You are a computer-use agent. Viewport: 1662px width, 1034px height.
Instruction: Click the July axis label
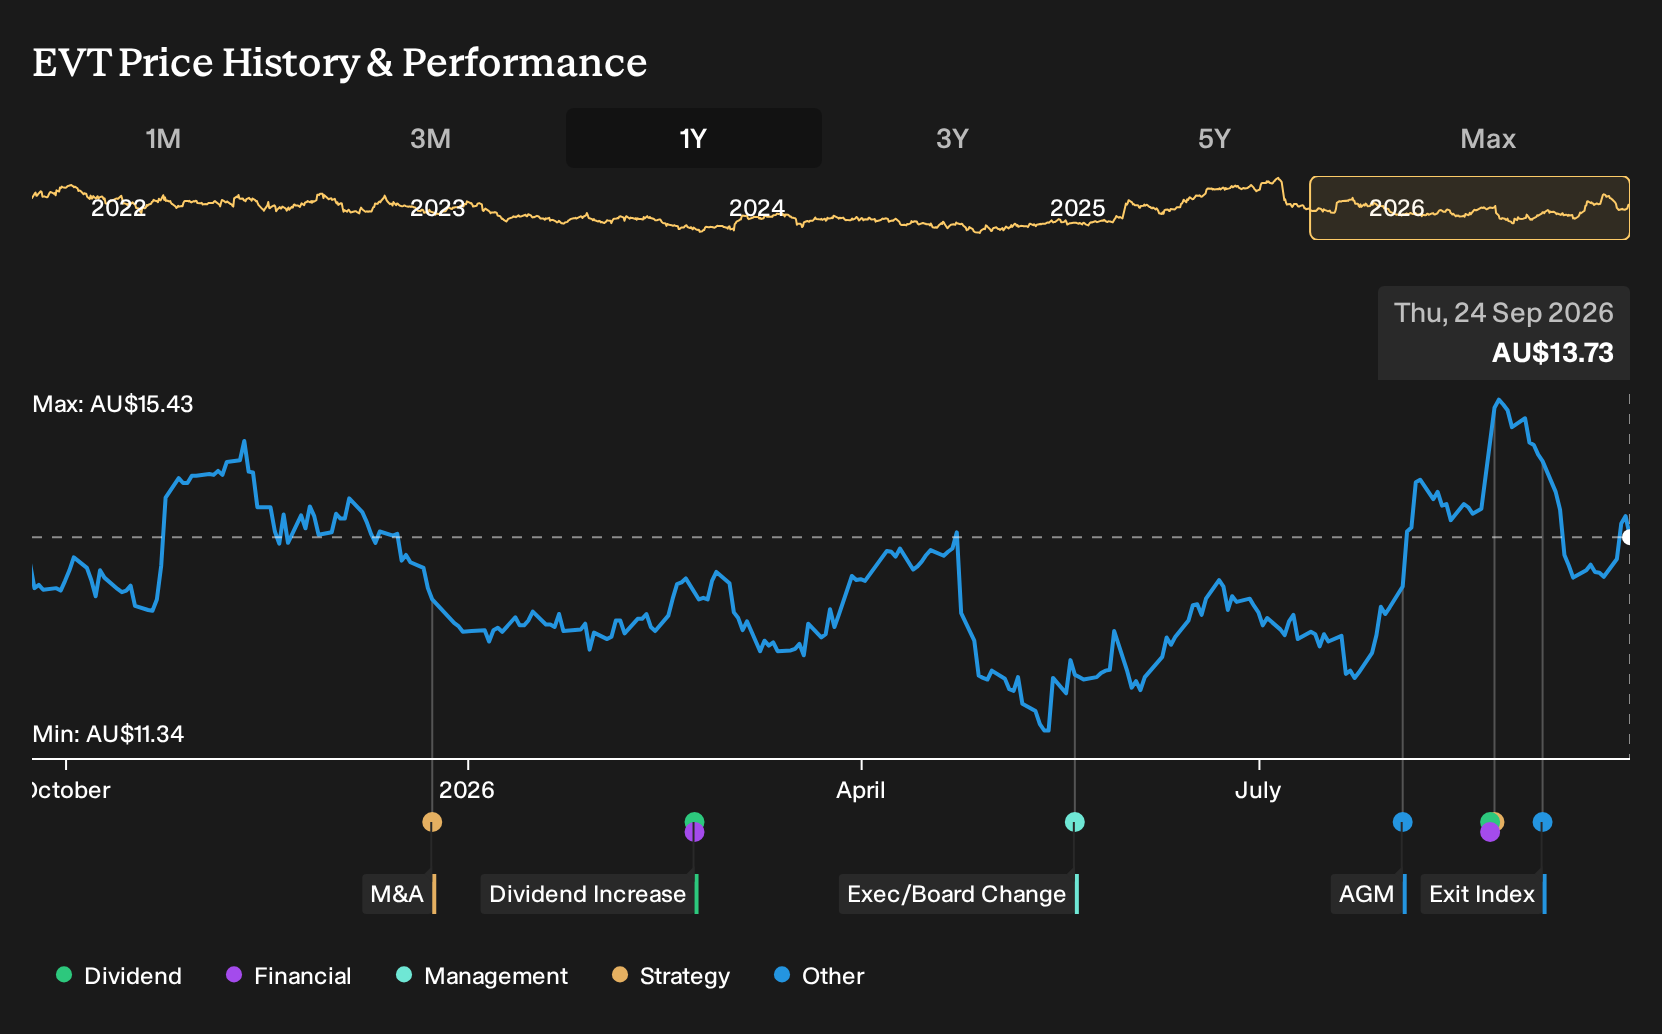click(1258, 790)
